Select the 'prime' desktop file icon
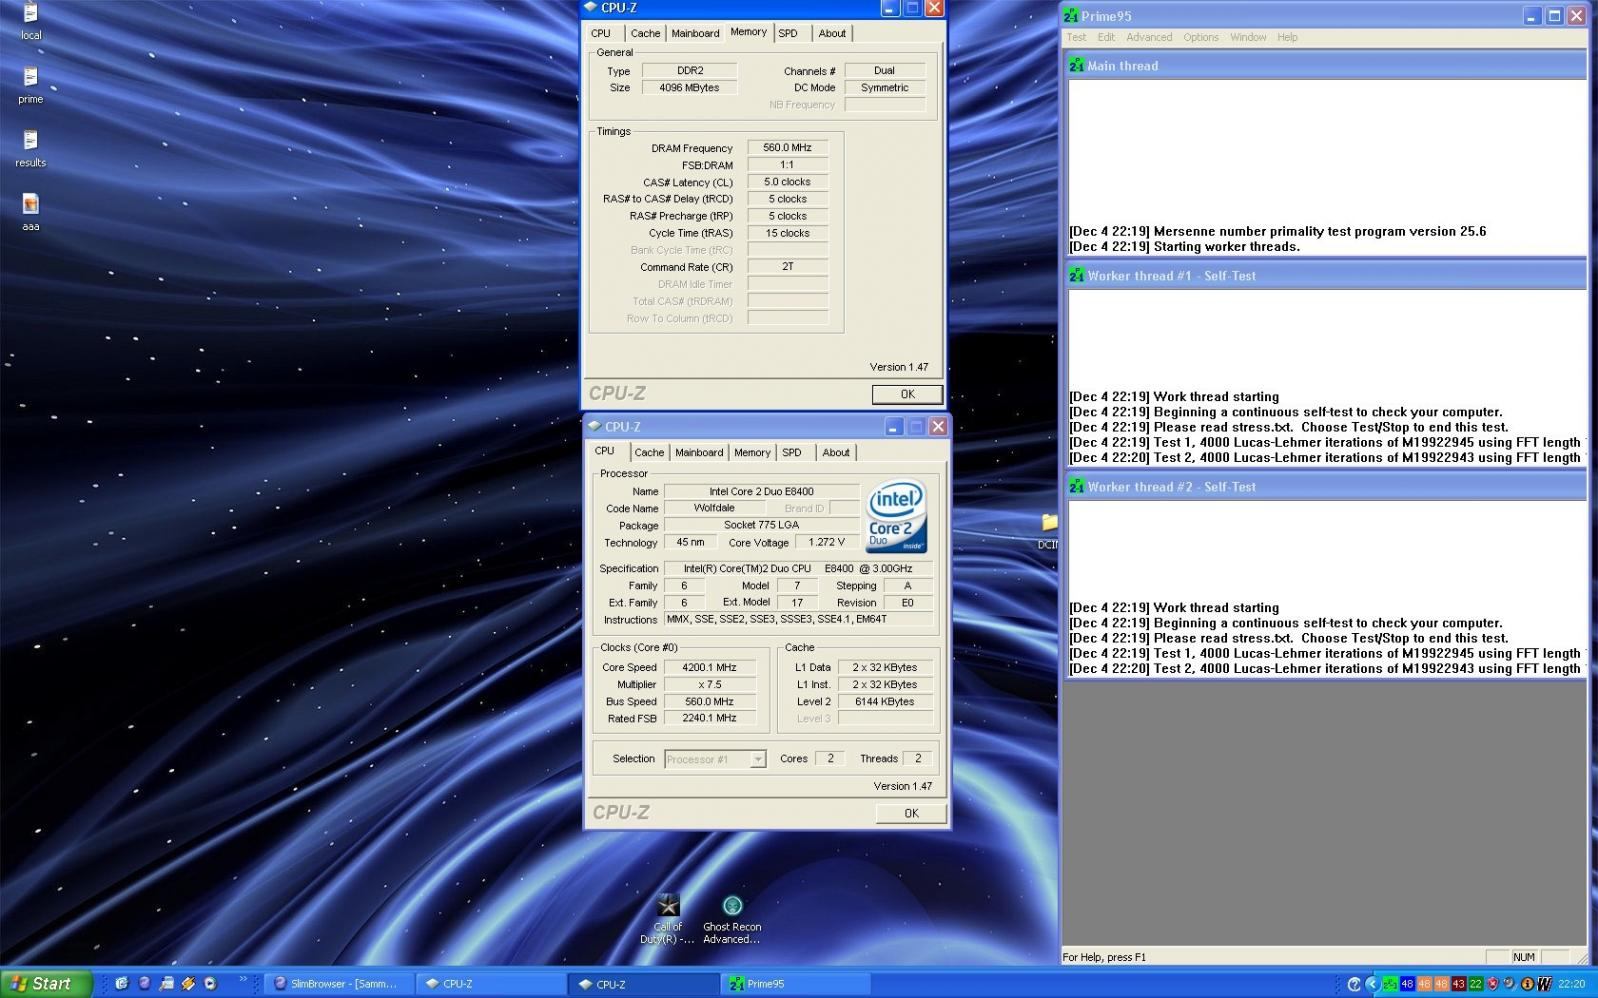 (x=31, y=84)
